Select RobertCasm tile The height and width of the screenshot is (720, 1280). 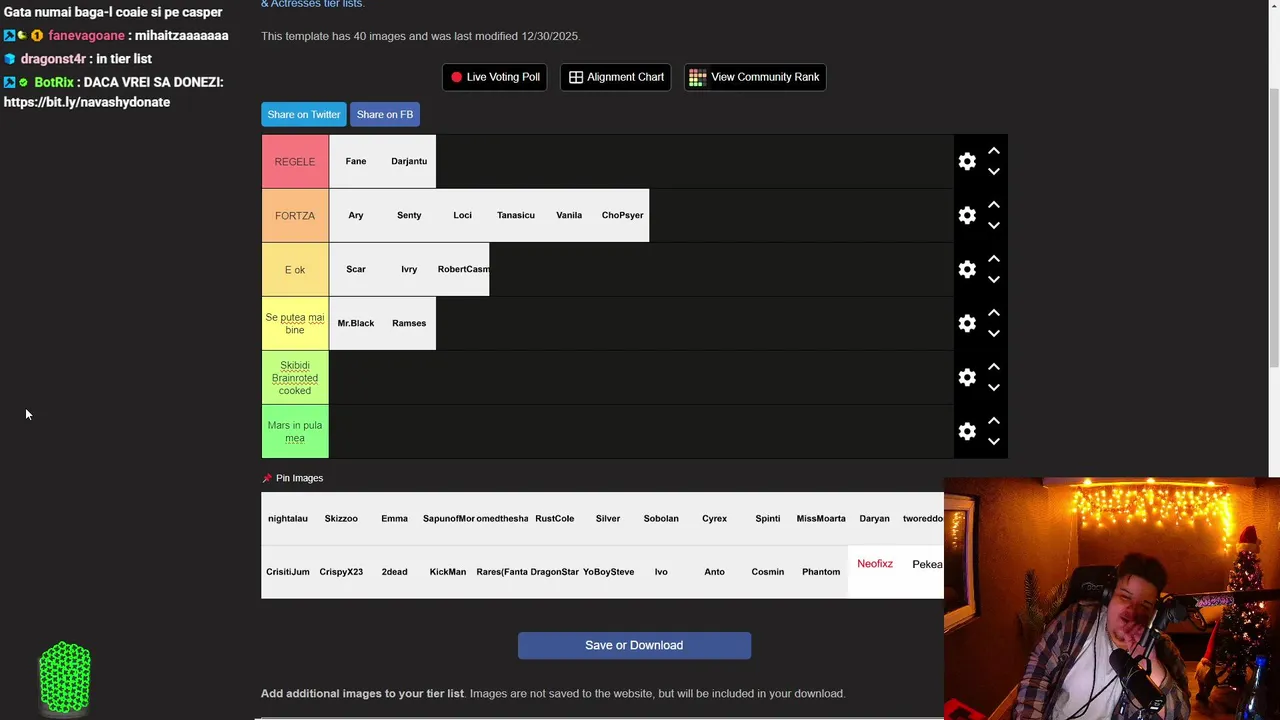click(x=463, y=269)
